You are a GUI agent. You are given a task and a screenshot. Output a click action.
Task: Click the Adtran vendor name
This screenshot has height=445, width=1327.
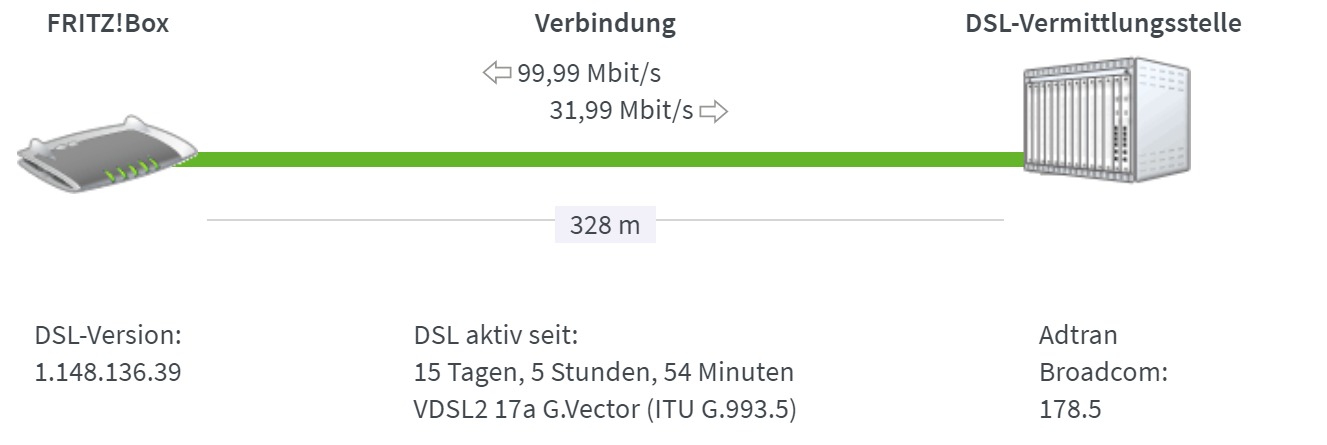[1078, 335]
